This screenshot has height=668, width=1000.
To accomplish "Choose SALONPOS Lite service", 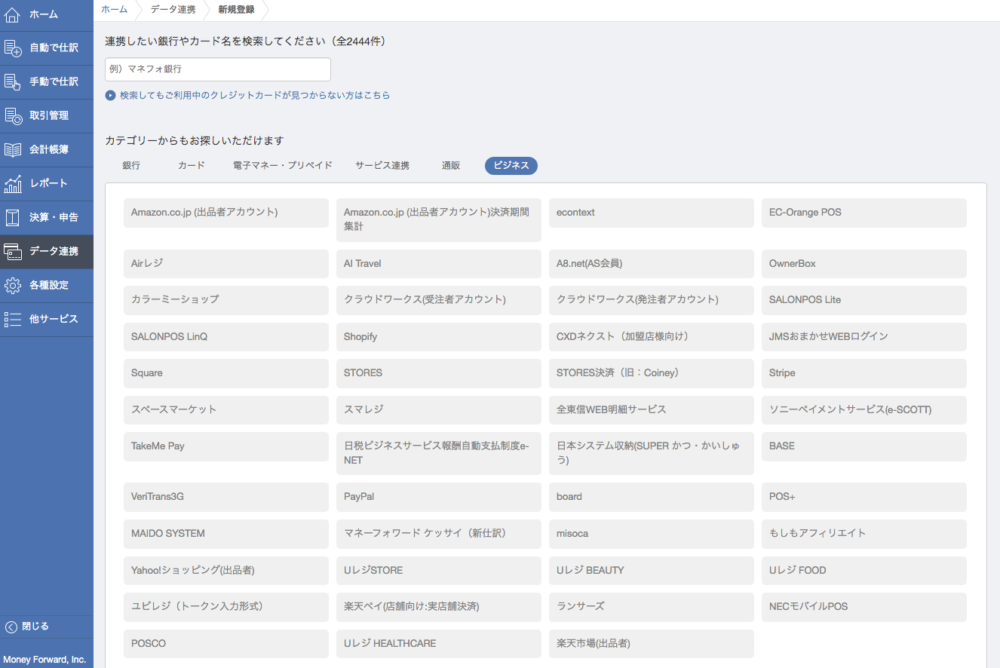I will 864,300.
